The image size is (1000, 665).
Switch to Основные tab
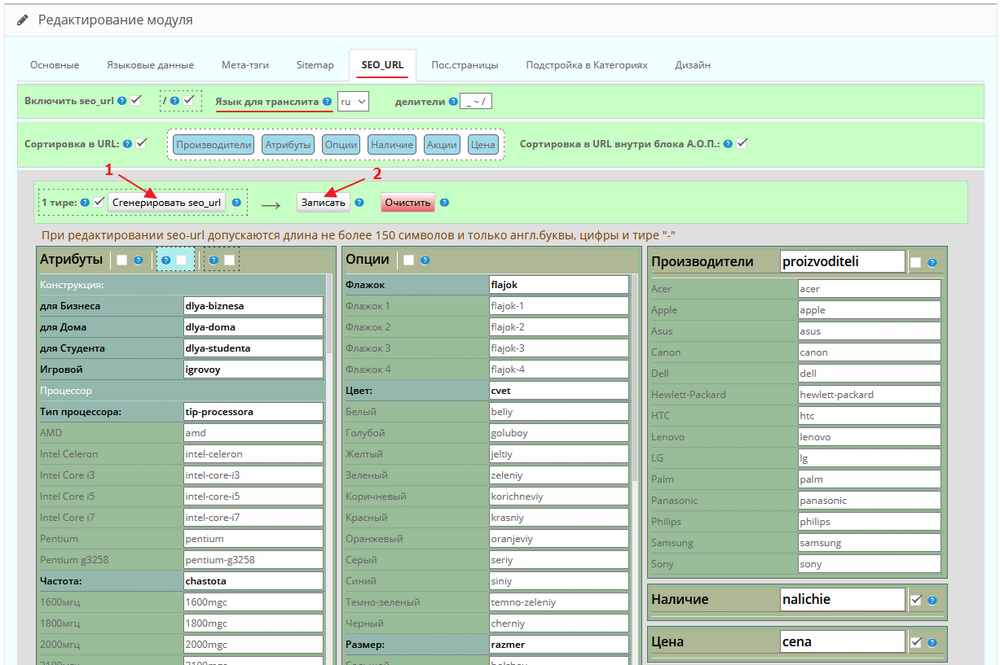55,65
